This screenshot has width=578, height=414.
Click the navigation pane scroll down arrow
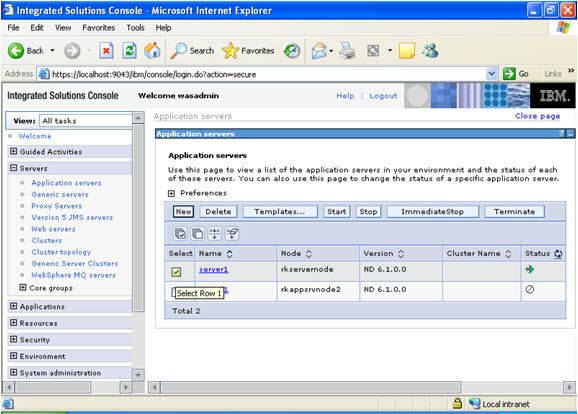tap(138, 375)
